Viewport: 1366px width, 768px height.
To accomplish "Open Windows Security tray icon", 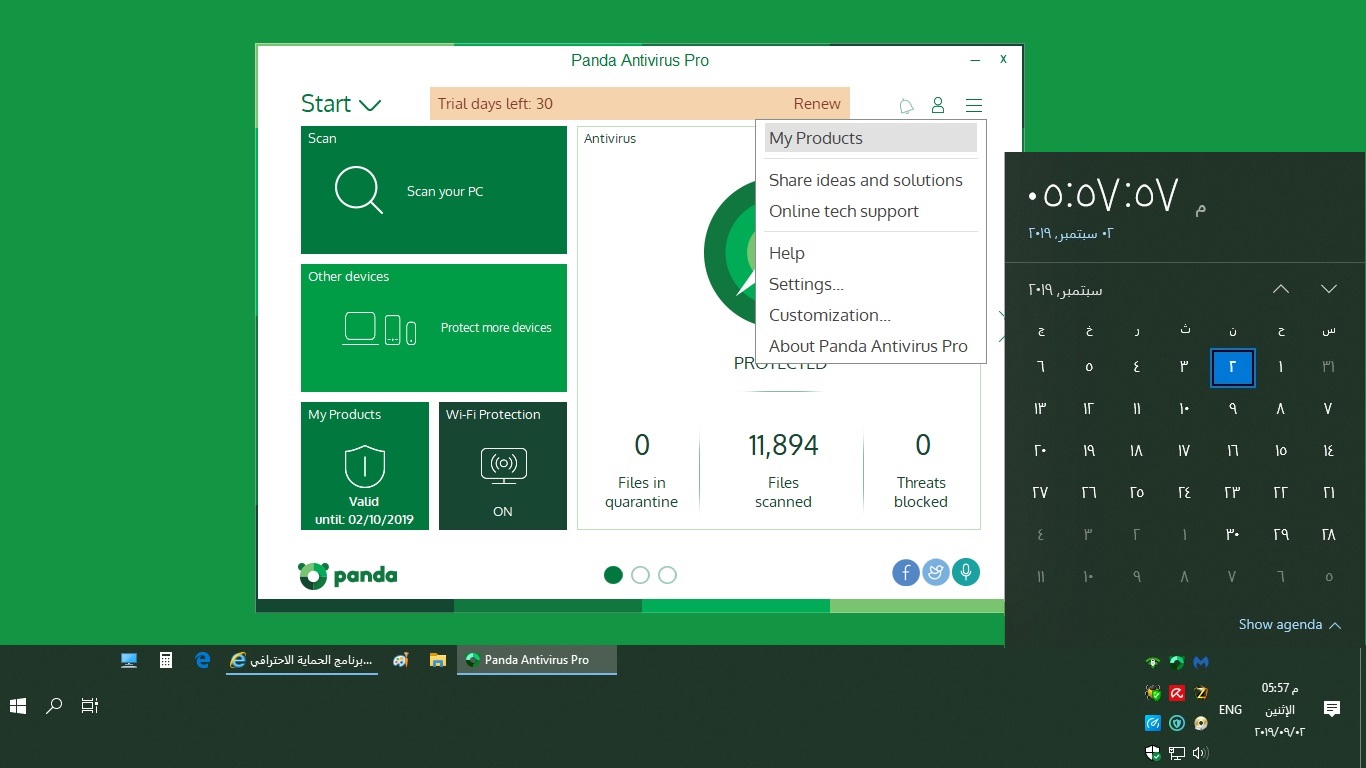I will (x=1153, y=752).
